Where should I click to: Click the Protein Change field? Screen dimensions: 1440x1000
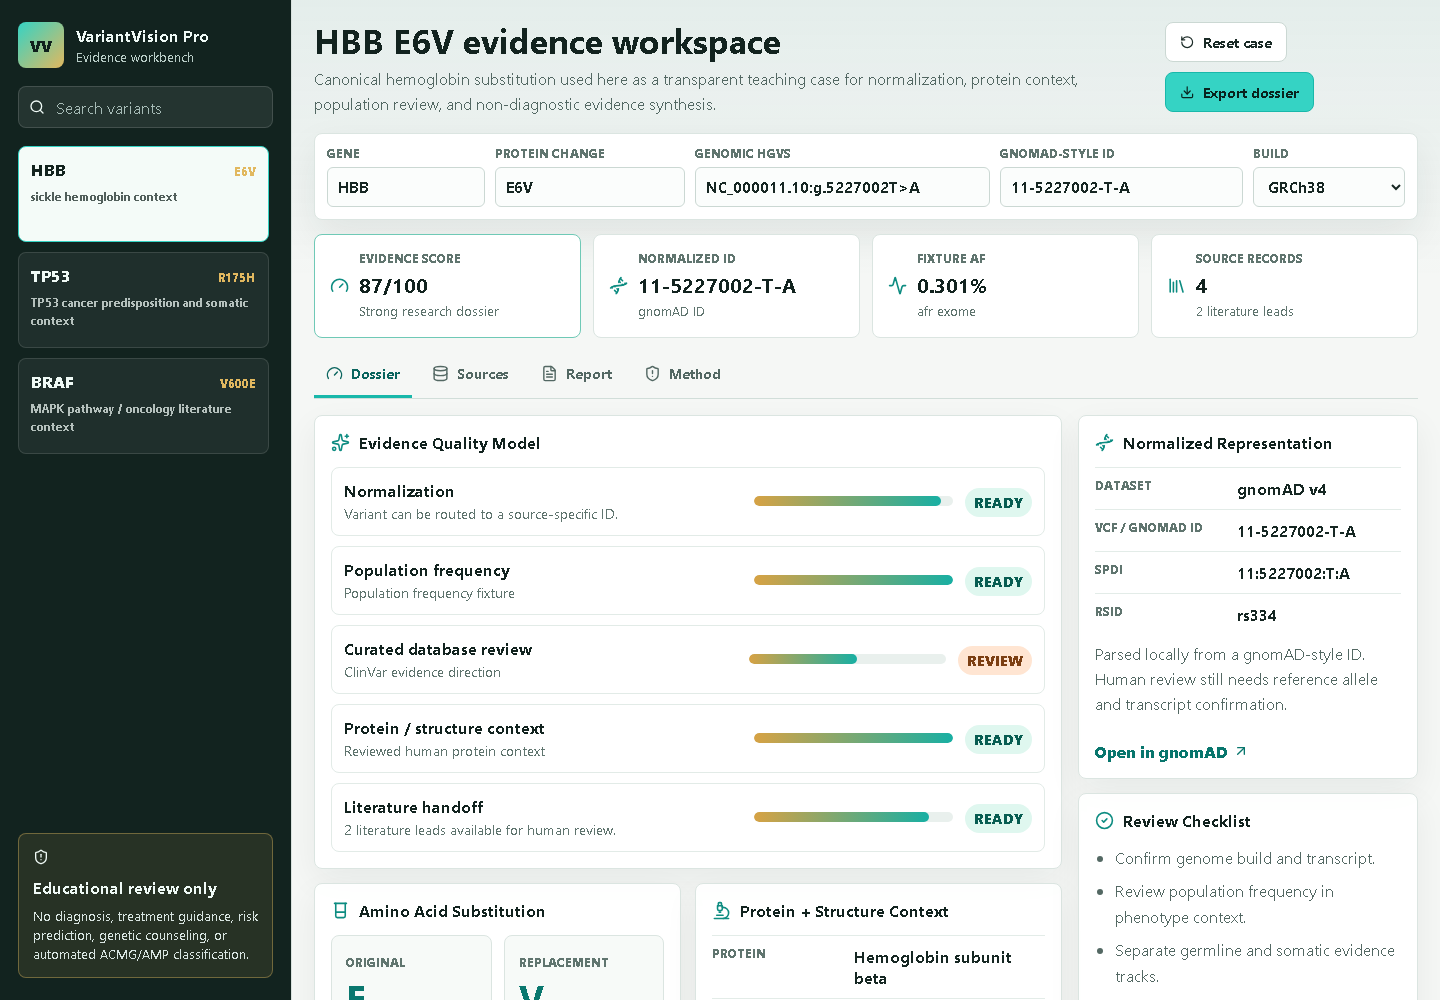point(590,187)
